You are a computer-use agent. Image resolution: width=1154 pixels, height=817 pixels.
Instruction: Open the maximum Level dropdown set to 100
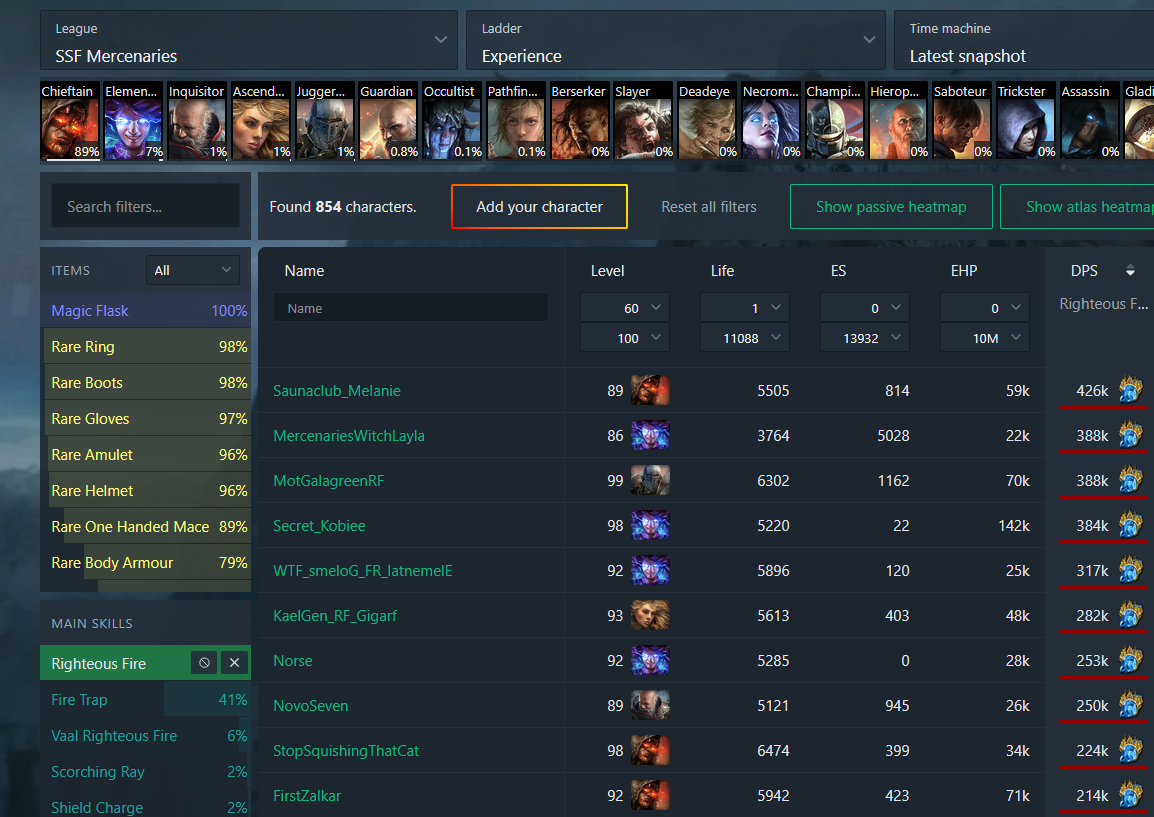[x=625, y=338]
